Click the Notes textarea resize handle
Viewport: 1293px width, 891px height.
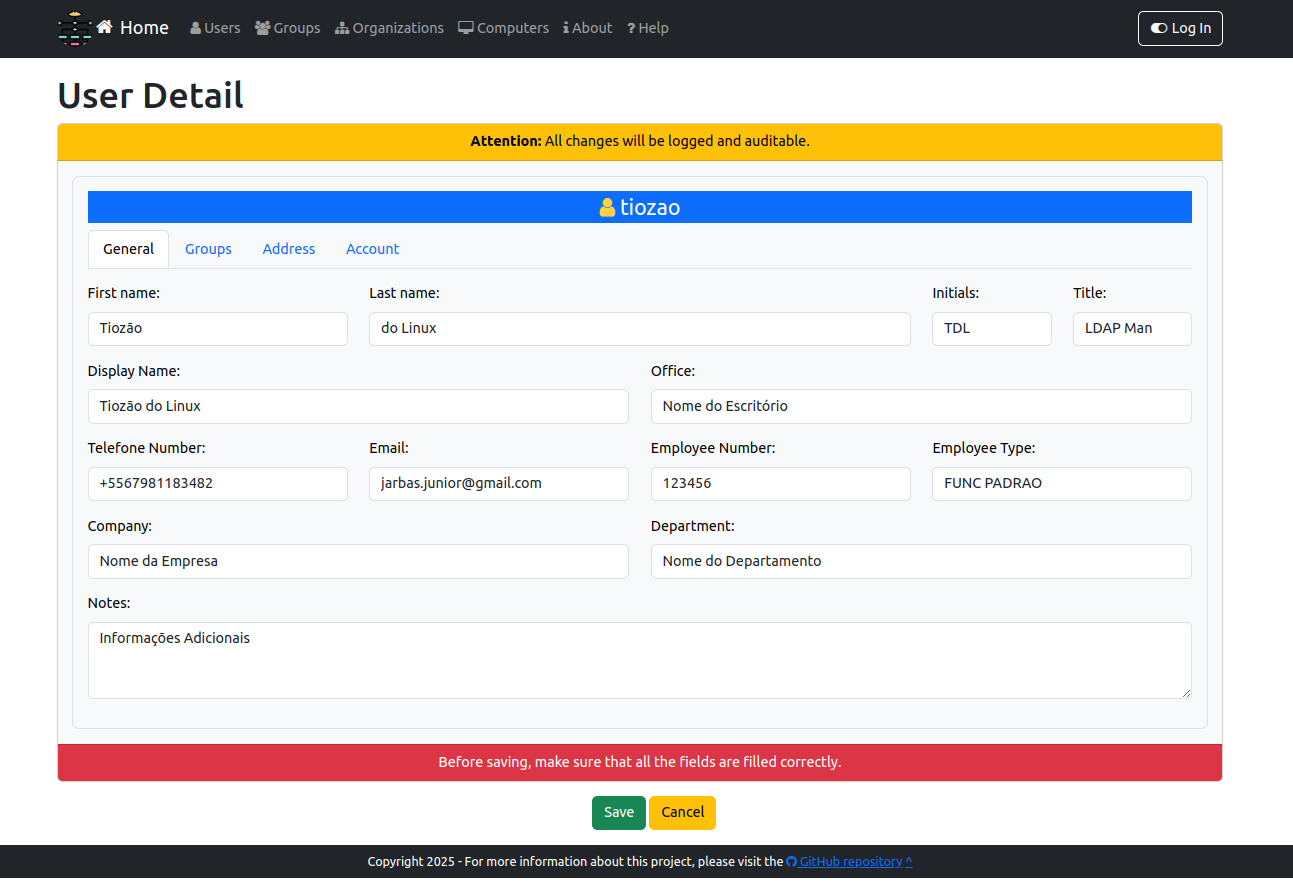click(1186, 692)
